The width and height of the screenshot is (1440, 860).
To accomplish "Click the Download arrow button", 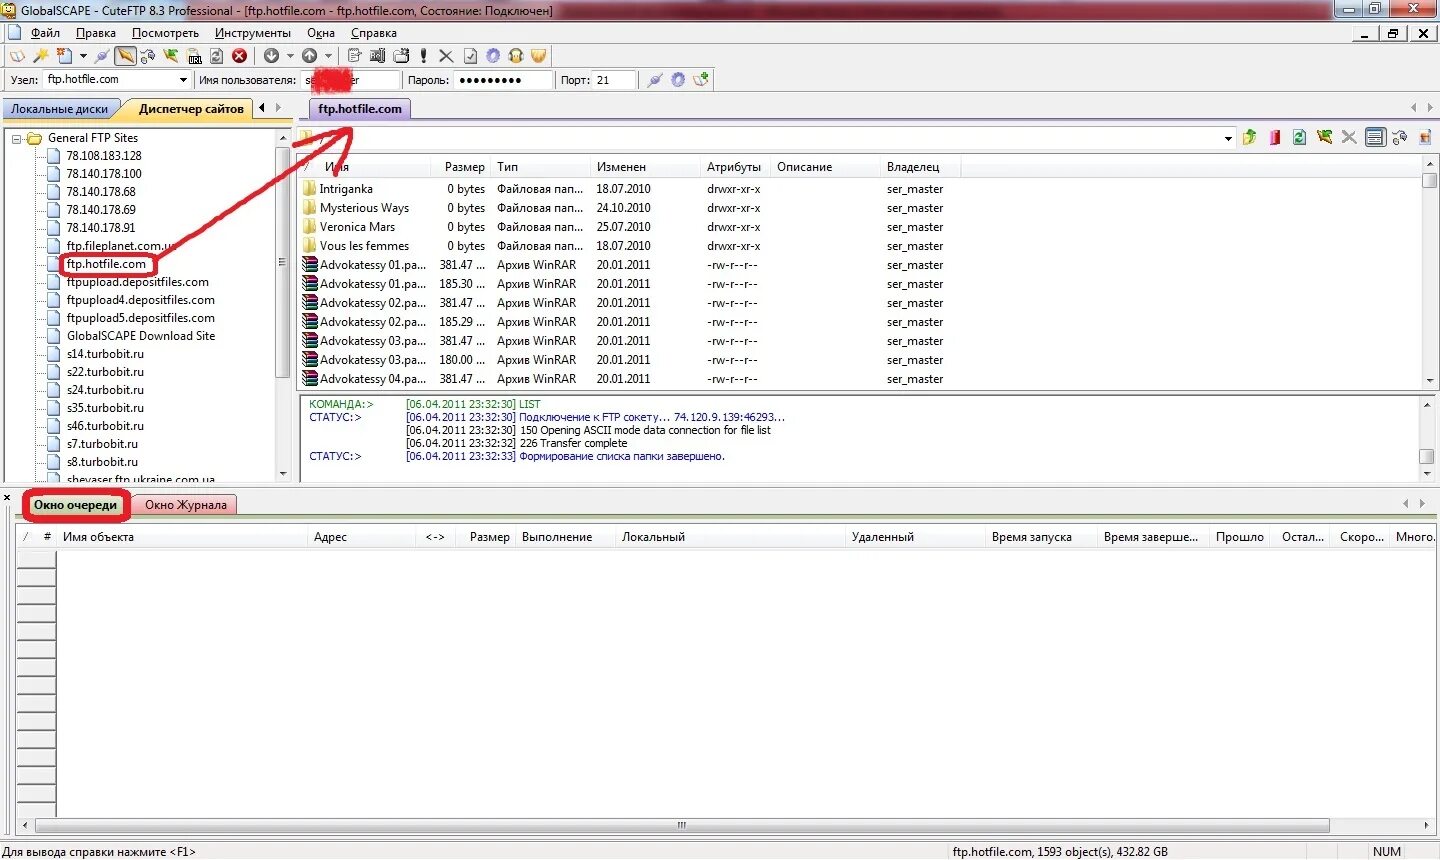I will (271, 56).
